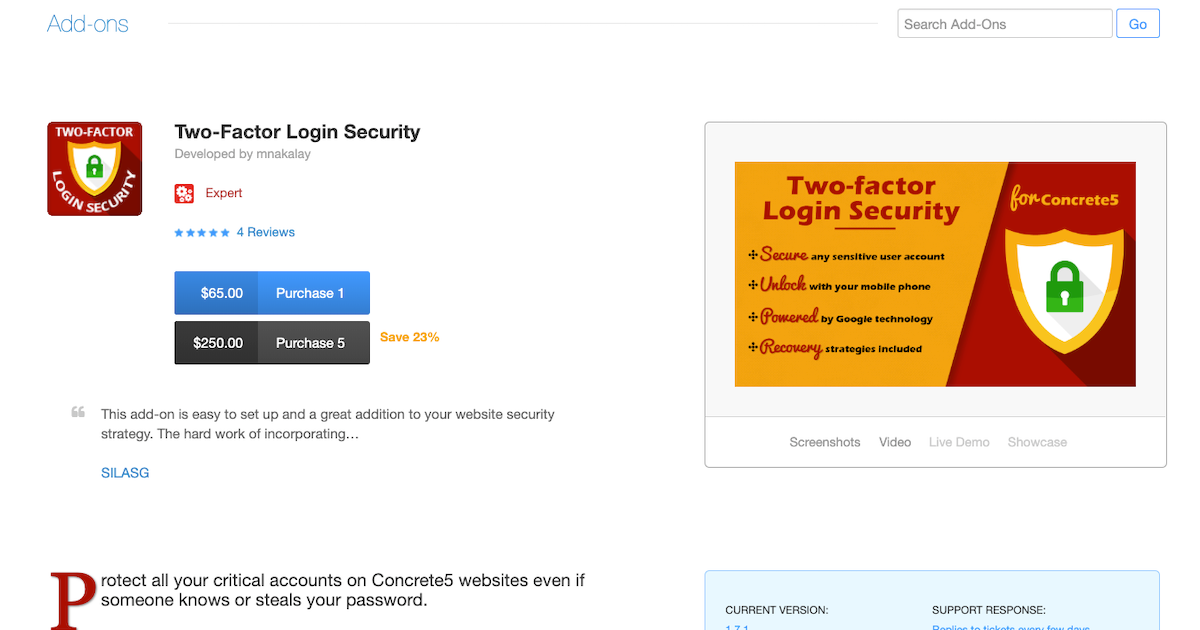
Task: Click the Two-Factor Login Security logo icon
Action: [94, 168]
